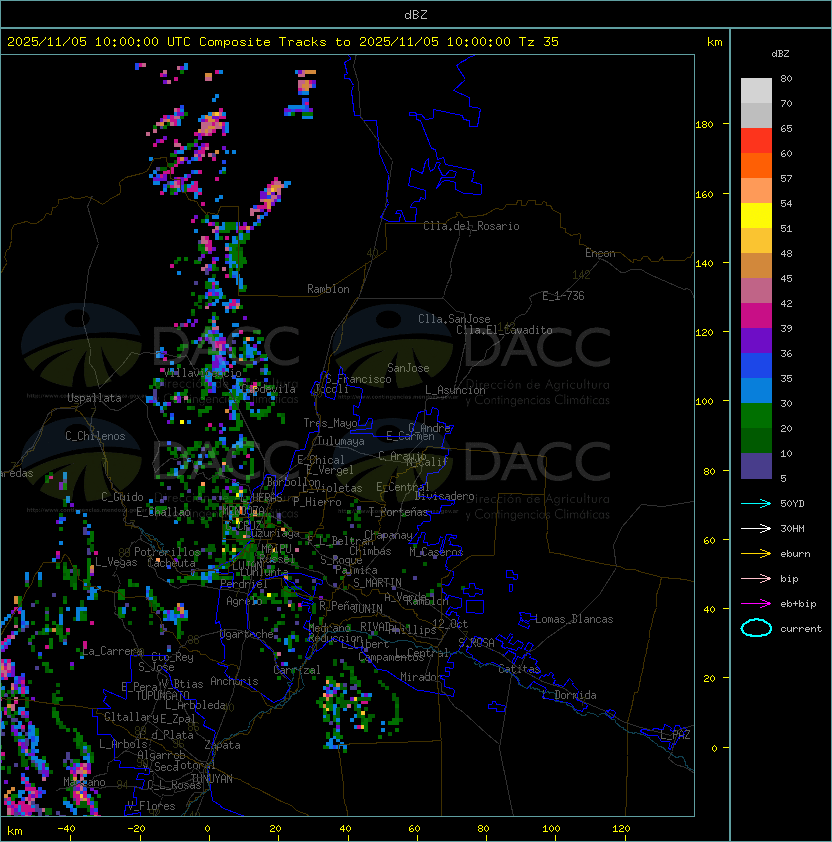Click the 'Medrano' map label
This screenshot has width=832, height=842.
330,627
